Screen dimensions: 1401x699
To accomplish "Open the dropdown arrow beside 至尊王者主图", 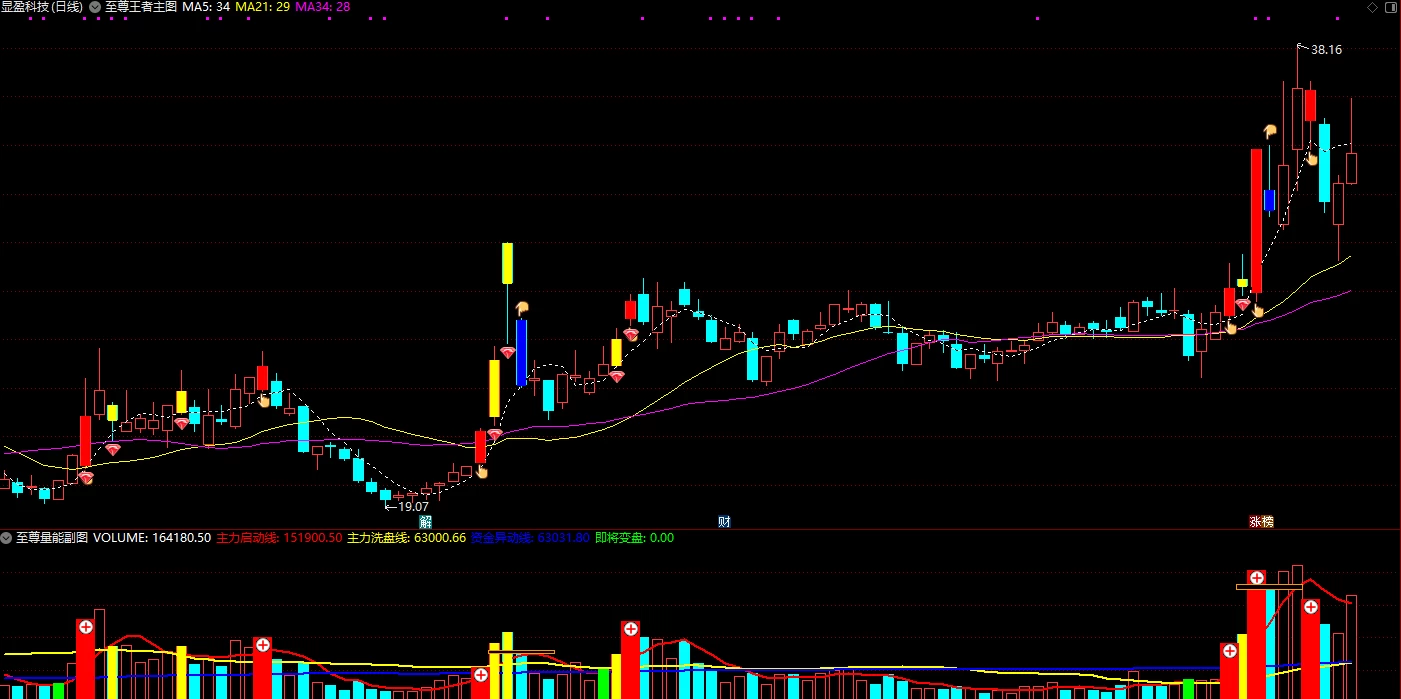I will [95, 6].
